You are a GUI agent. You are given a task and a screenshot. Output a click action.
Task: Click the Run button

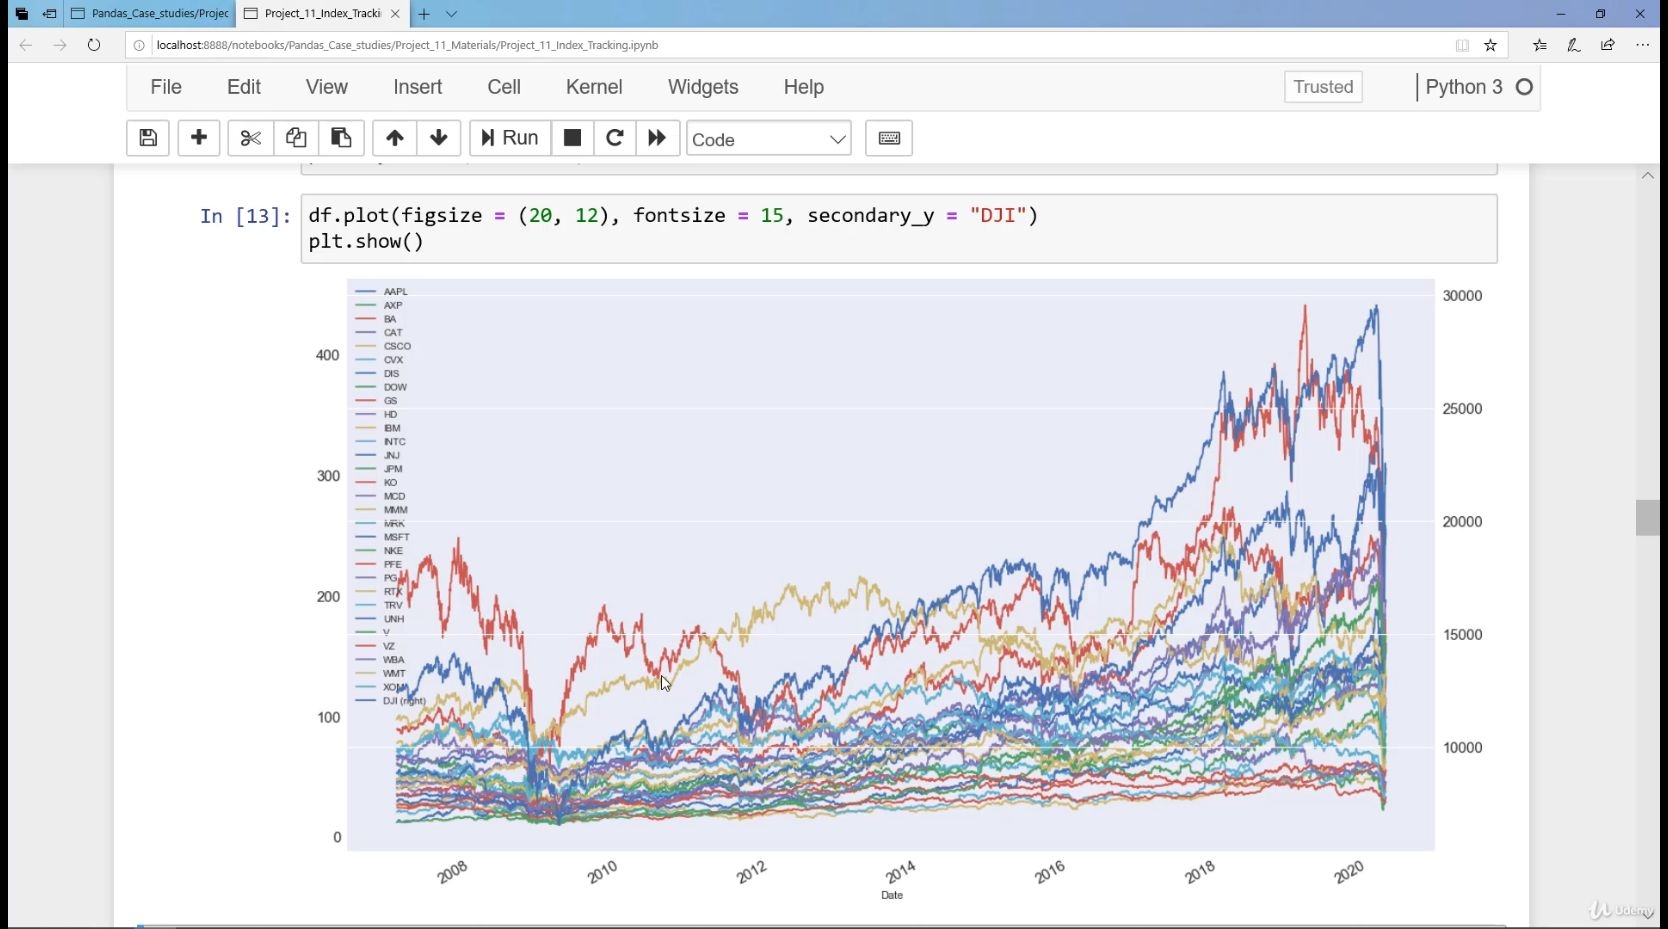coord(510,138)
